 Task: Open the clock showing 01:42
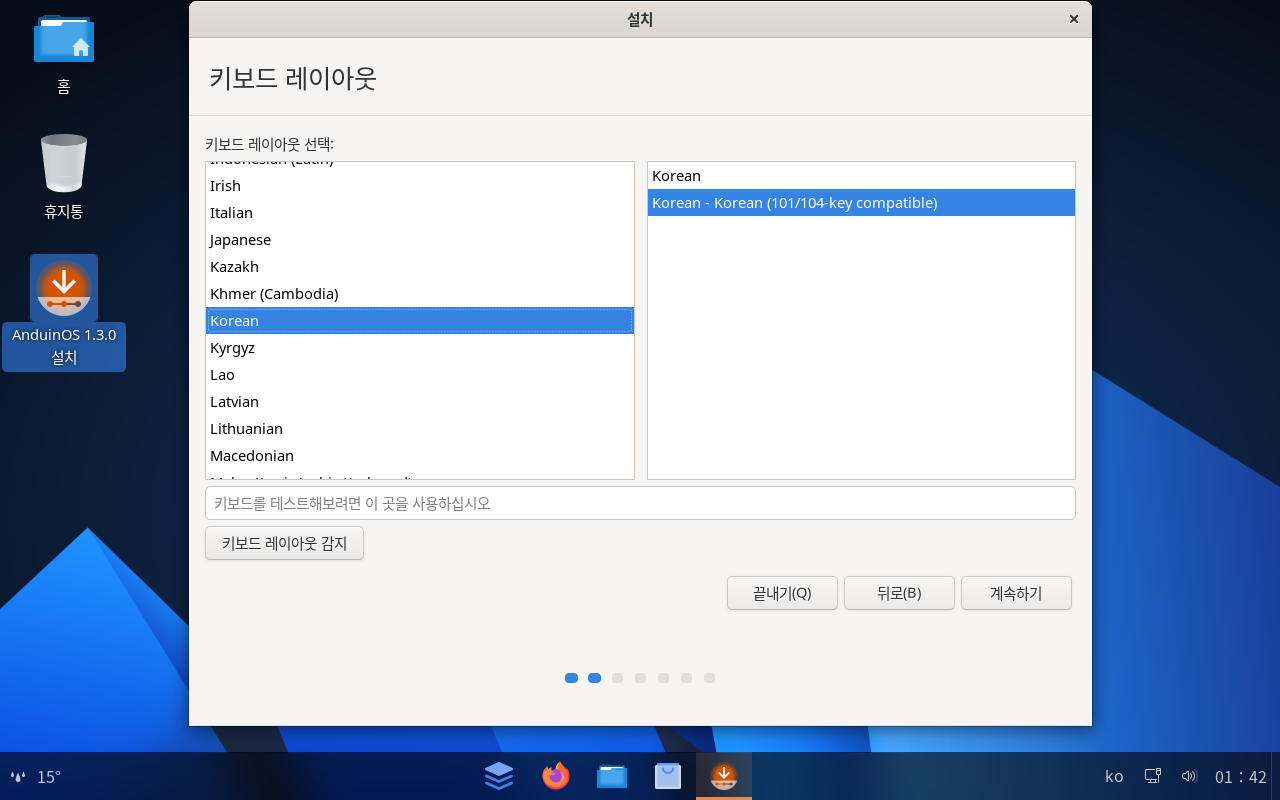tap(1241, 777)
